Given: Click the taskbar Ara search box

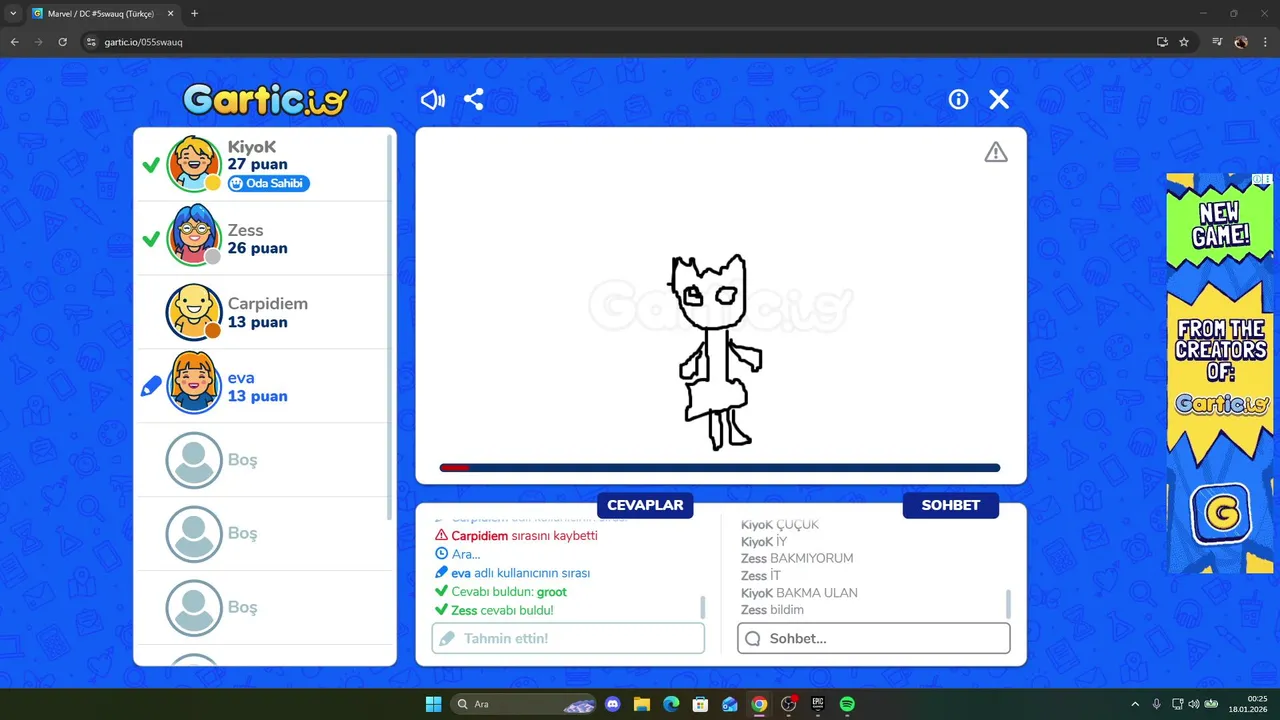Looking at the screenshot, I should pyautogui.click(x=524, y=704).
